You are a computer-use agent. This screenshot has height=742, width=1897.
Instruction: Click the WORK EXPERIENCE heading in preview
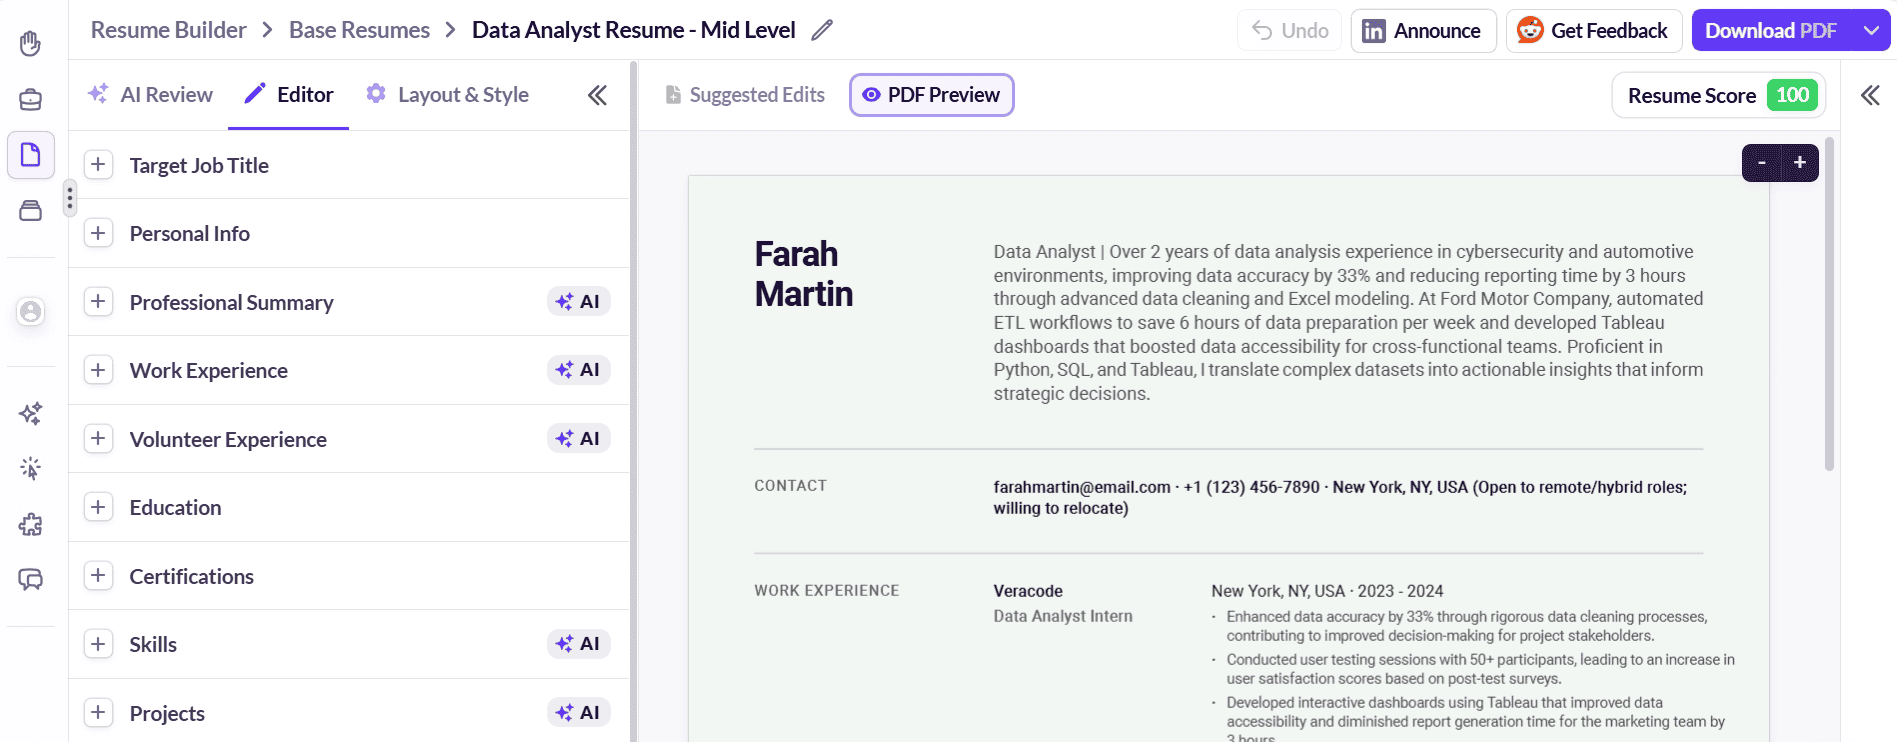pos(827,591)
